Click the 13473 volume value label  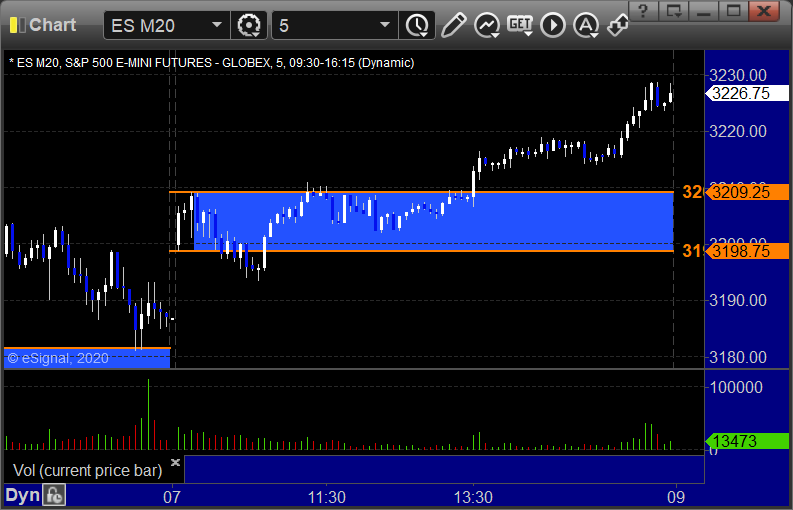point(747,441)
